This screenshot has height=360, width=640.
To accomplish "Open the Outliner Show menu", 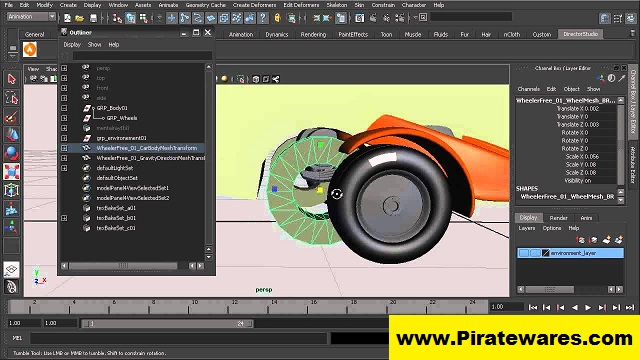I will click(x=94, y=44).
